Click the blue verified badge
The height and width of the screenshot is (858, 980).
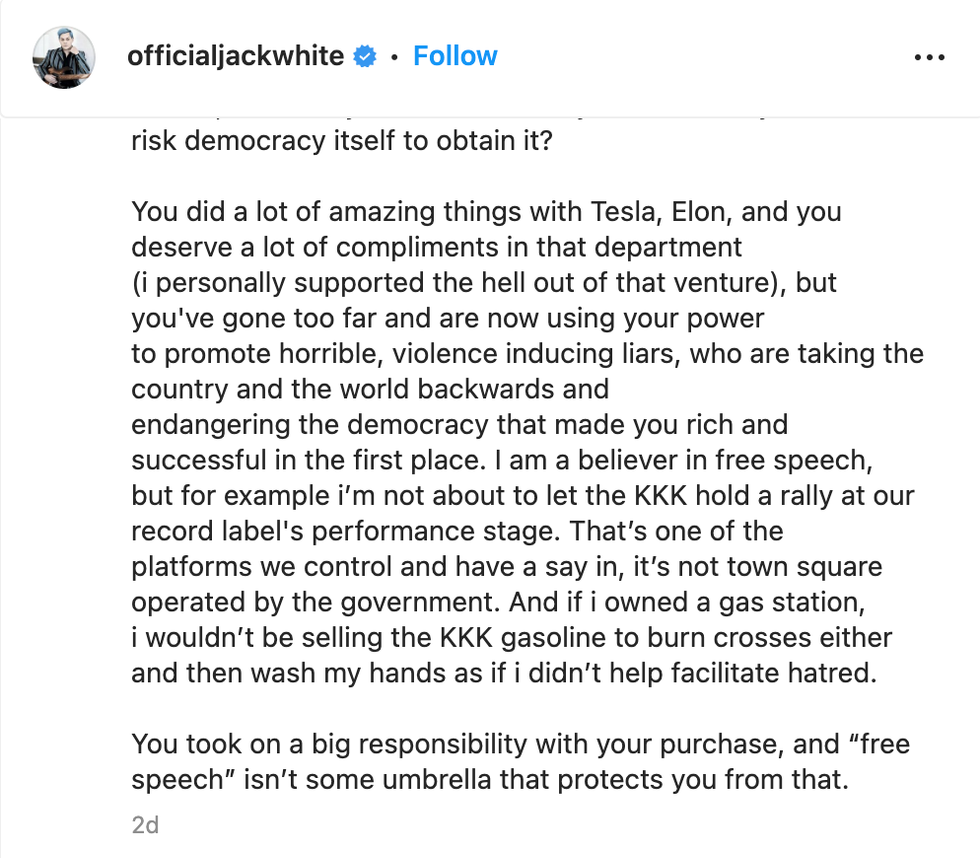pos(366,57)
